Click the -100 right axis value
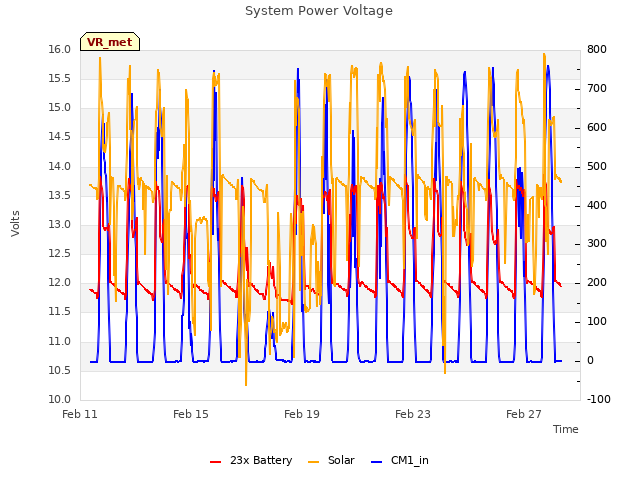Viewport: 640px width, 480px height. (598, 400)
